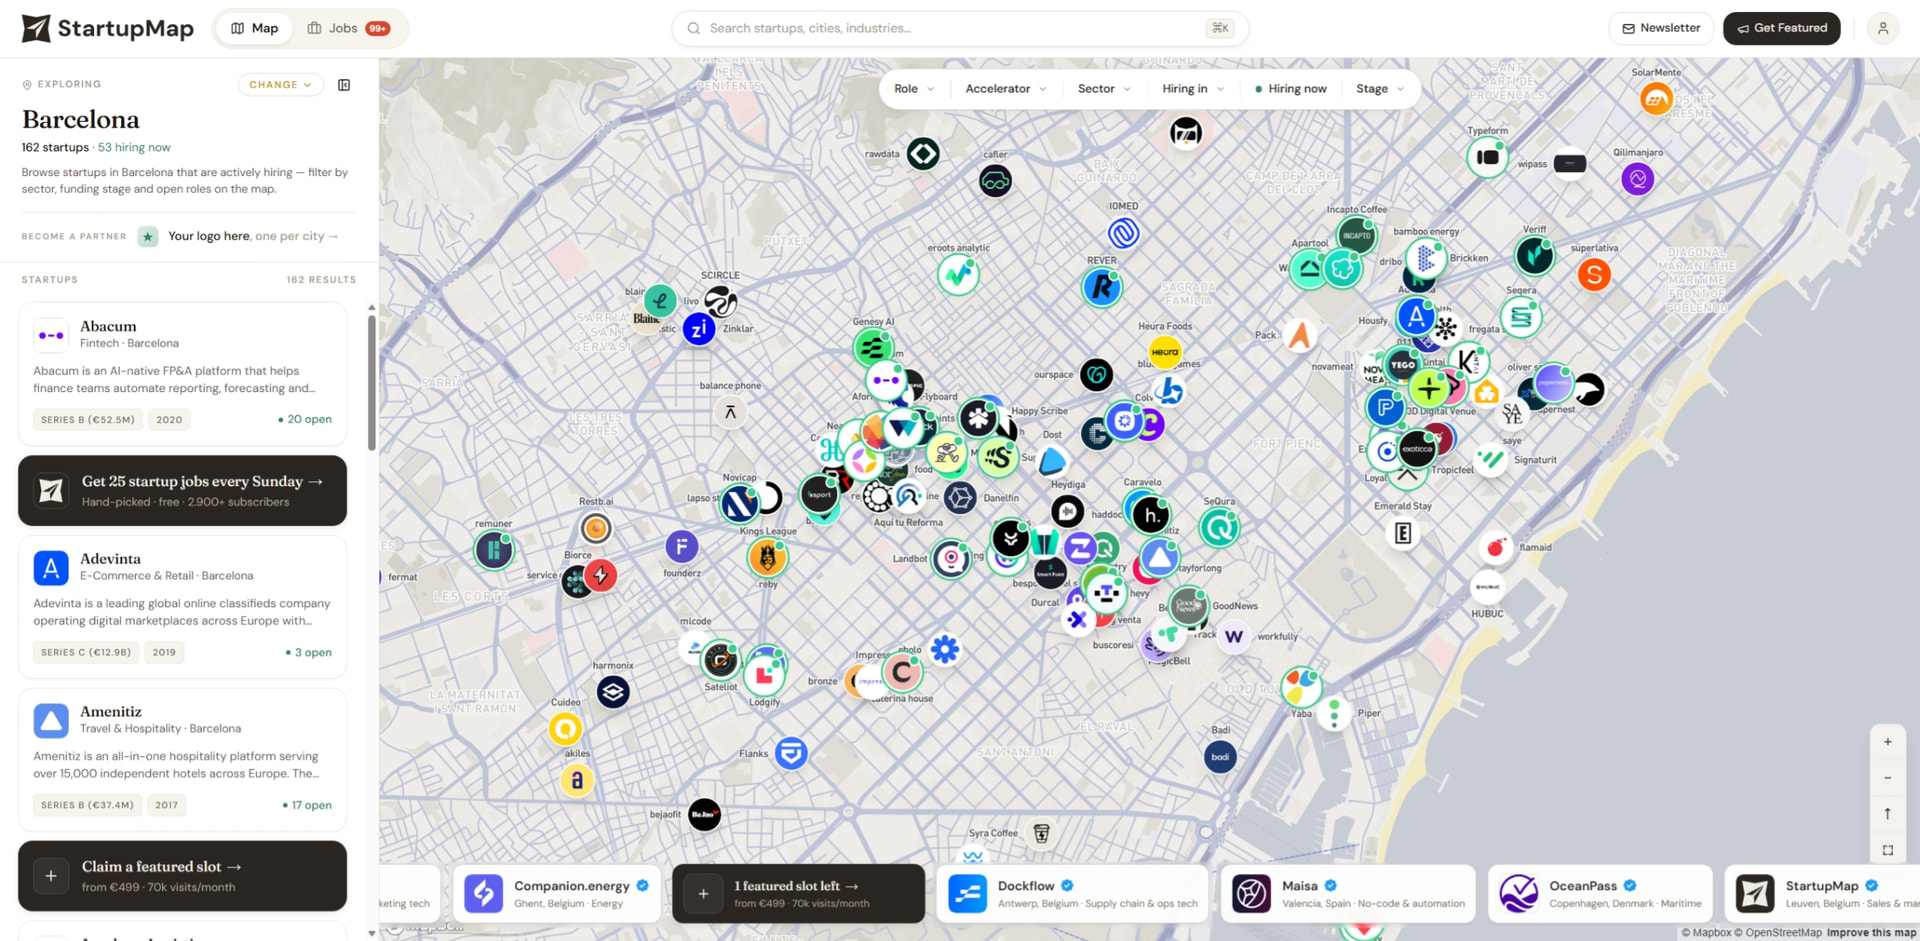Open the eroots analytic marker
1920x941 pixels.
(x=958, y=275)
